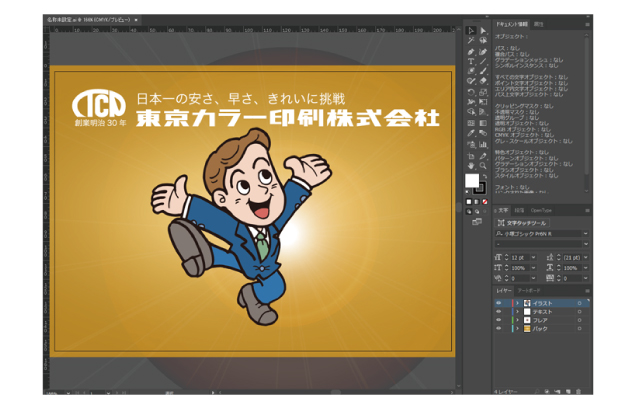Screen dimensions: 629x412
Task: Choose the Shaper/Pencil tool
Action: tap(471, 81)
